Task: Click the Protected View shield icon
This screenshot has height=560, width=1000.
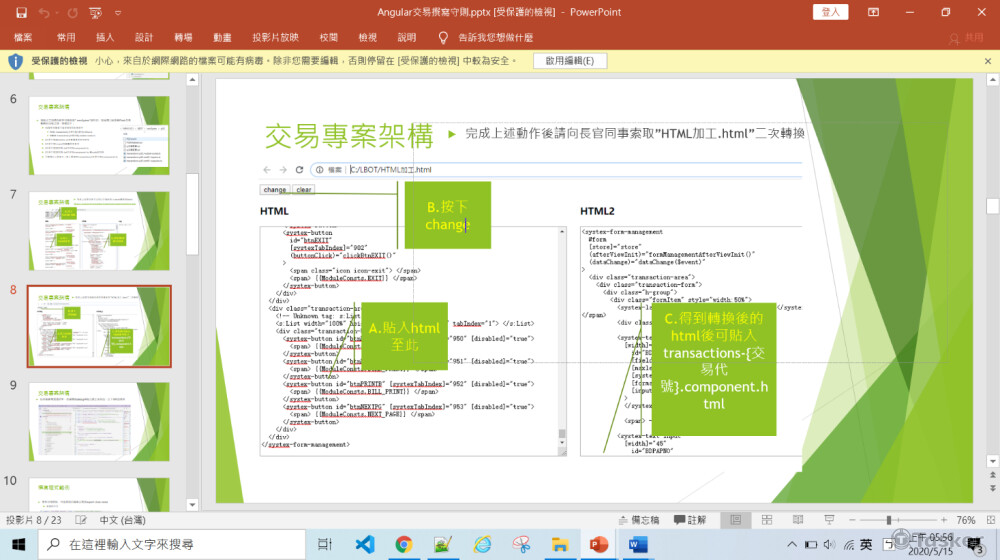Action: pos(15,61)
